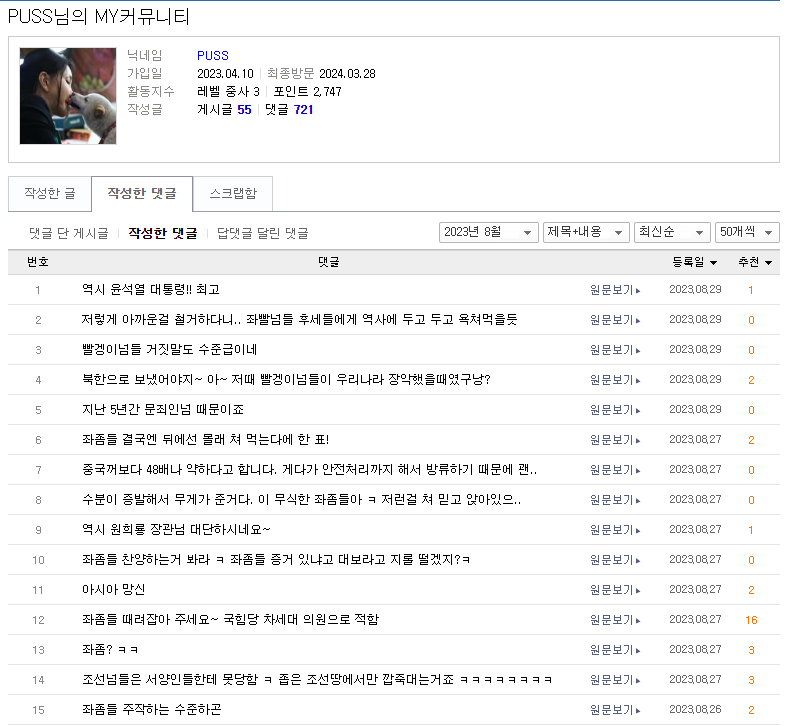Open the 2023년 8월 month dropdown
This screenshot has width=788, height=726.
(x=488, y=232)
